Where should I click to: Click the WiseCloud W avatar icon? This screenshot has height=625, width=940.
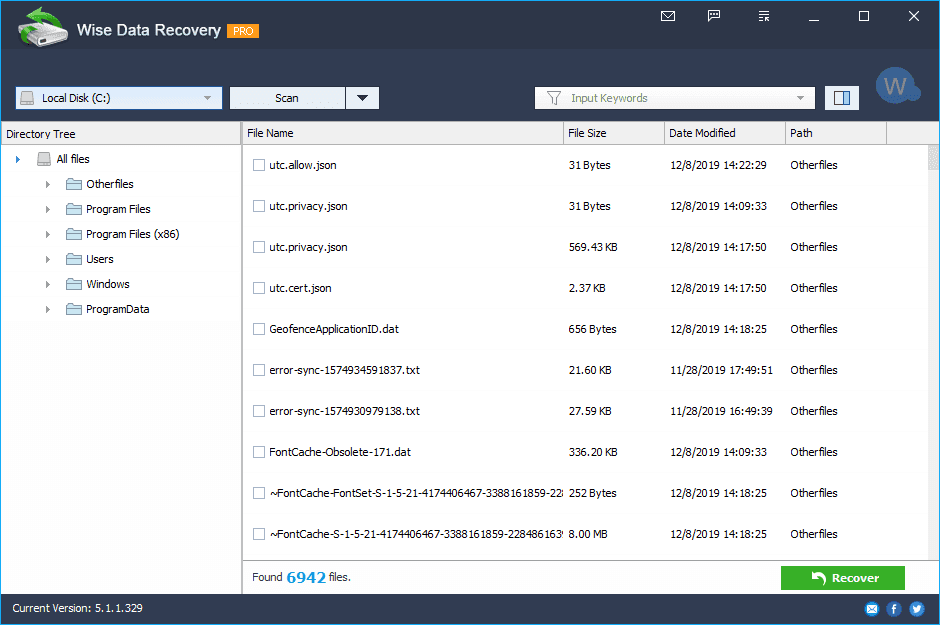(x=897, y=85)
